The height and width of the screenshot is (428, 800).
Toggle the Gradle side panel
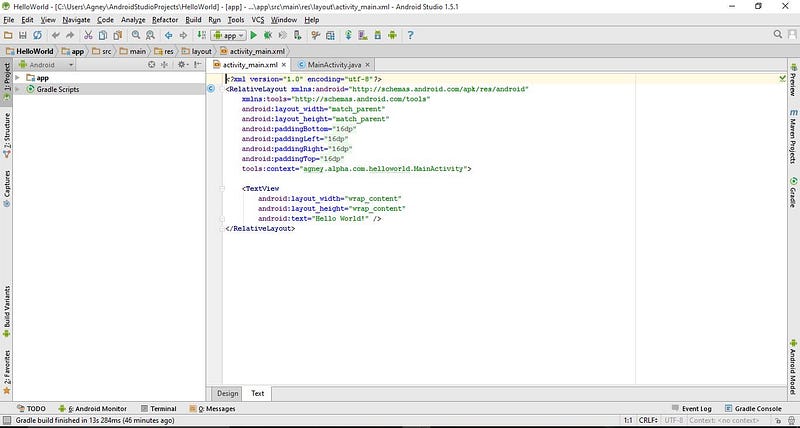[793, 192]
